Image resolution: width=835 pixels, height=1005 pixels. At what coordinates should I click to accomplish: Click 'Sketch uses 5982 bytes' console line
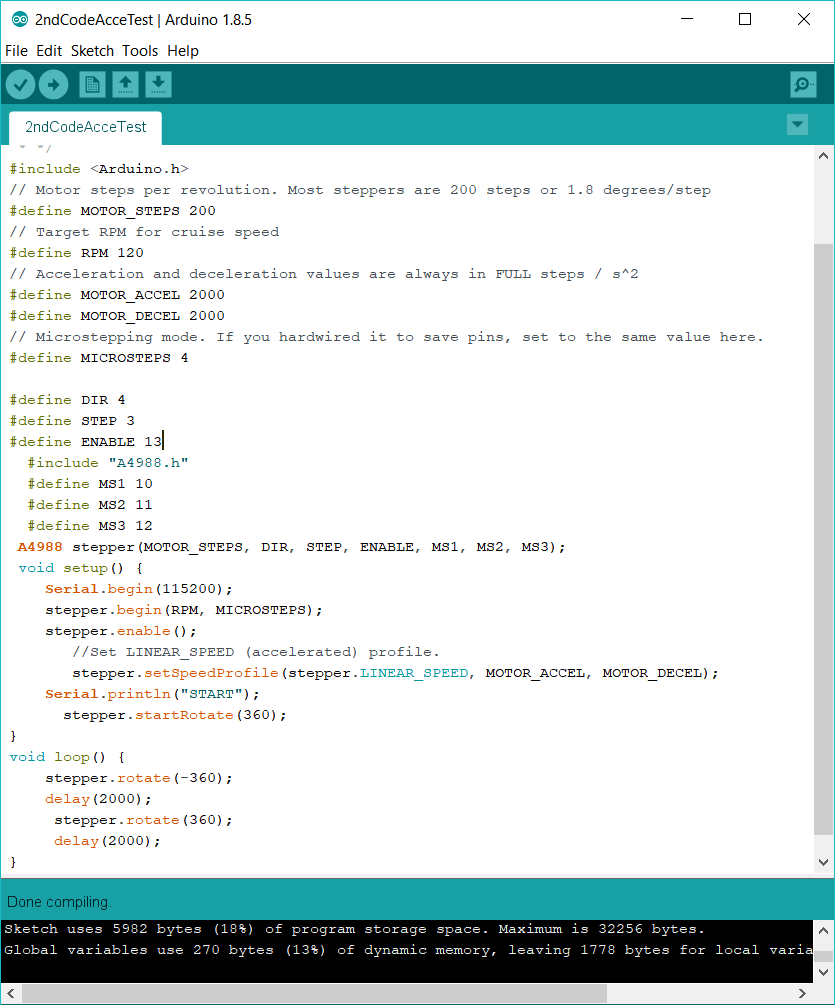tap(354, 929)
